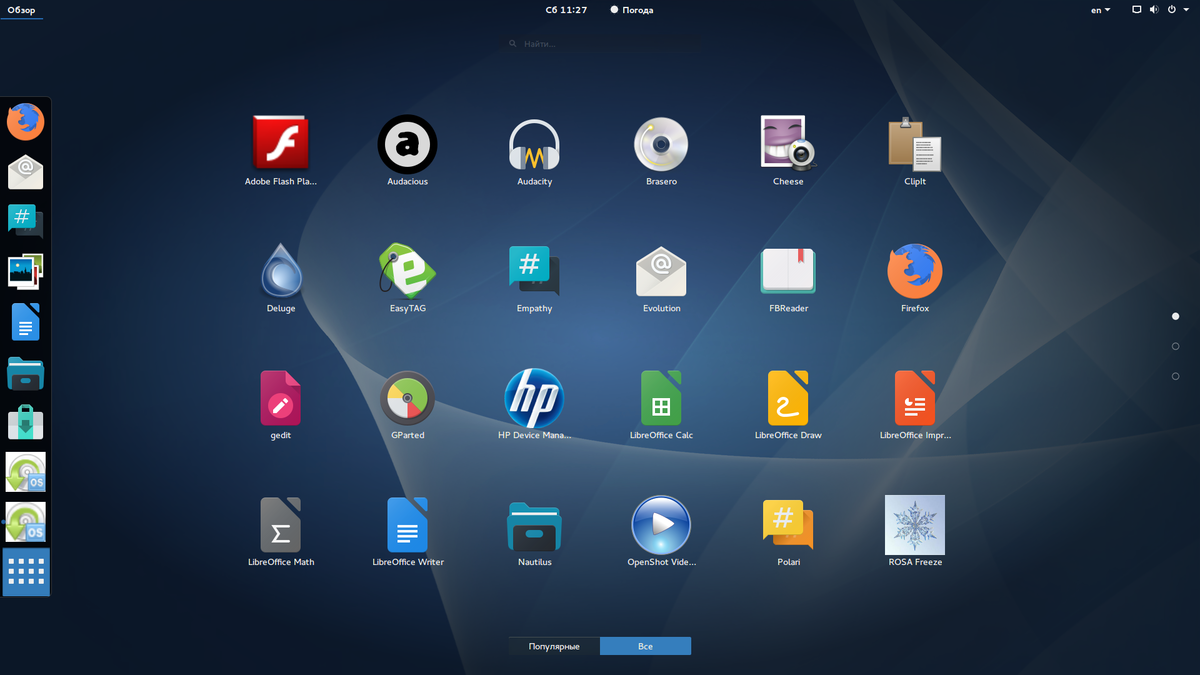The width and height of the screenshot is (1200, 675).
Task: Click the Обзор (Activities) button
Action: tap(21, 10)
